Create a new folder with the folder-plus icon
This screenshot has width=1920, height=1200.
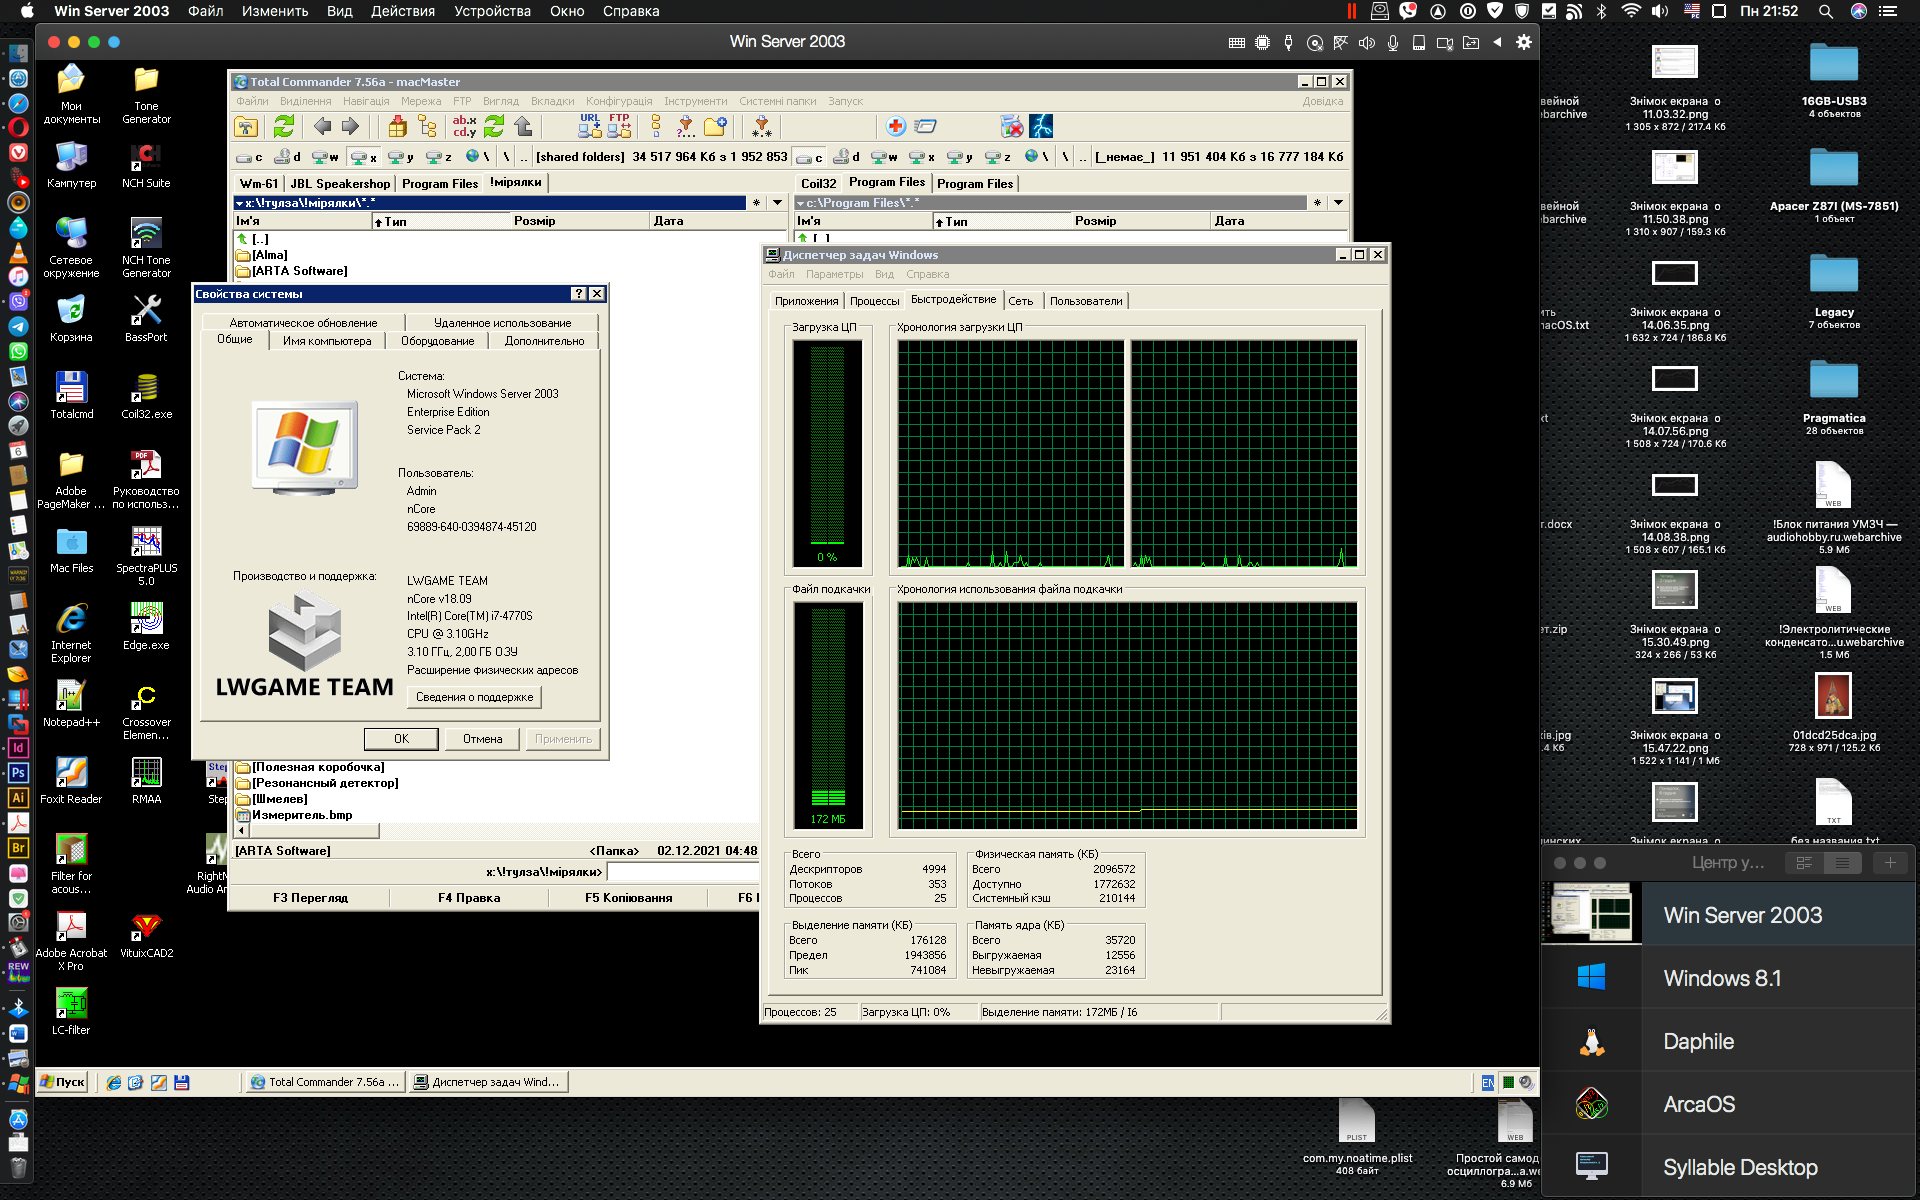[x=715, y=126]
